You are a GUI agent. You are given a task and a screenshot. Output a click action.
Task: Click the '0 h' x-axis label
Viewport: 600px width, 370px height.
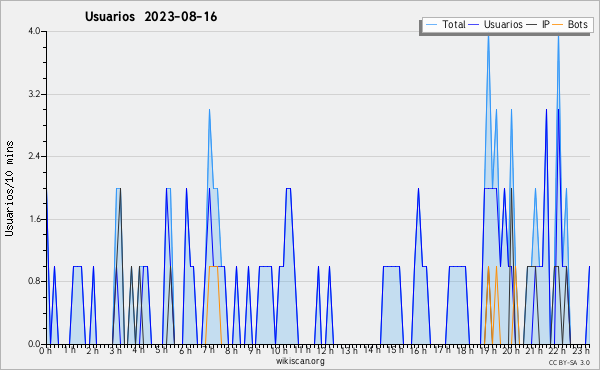click(x=45, y=351)
